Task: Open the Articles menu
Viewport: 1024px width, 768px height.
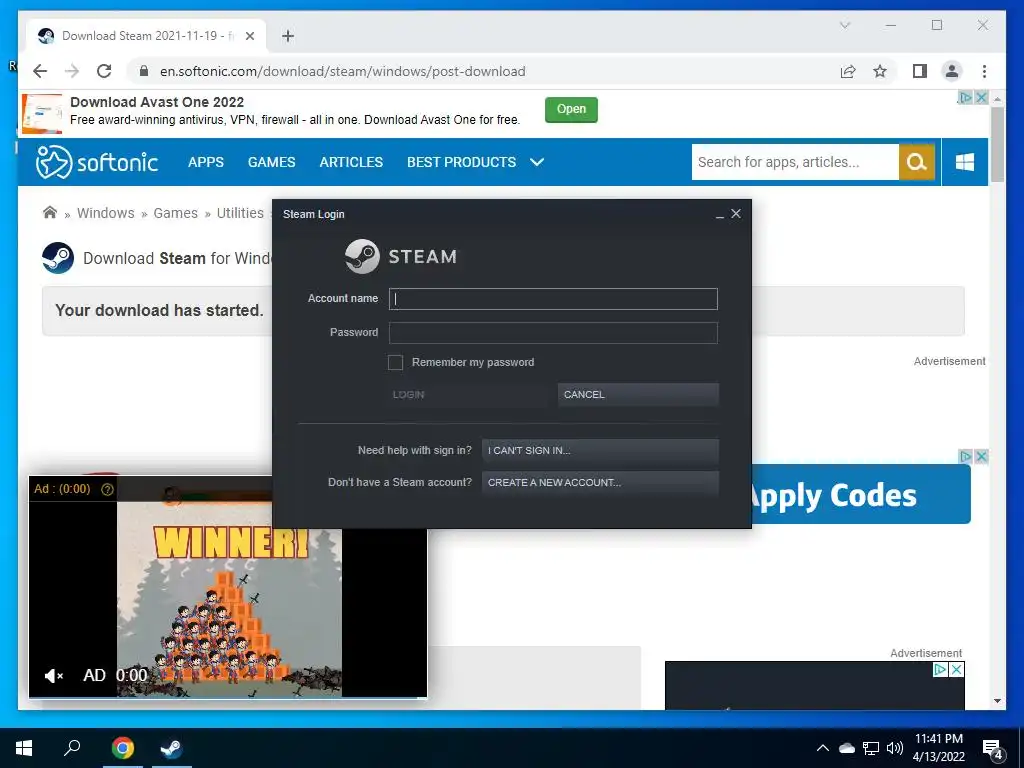Action: point(351,162)
